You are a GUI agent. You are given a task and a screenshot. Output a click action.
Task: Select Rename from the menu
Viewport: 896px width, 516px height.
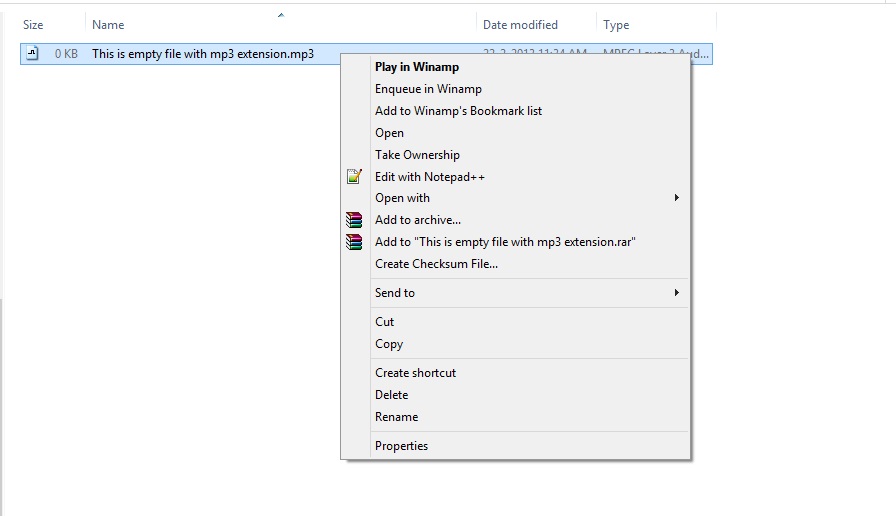pyautogui.click(x=397, y=417)
